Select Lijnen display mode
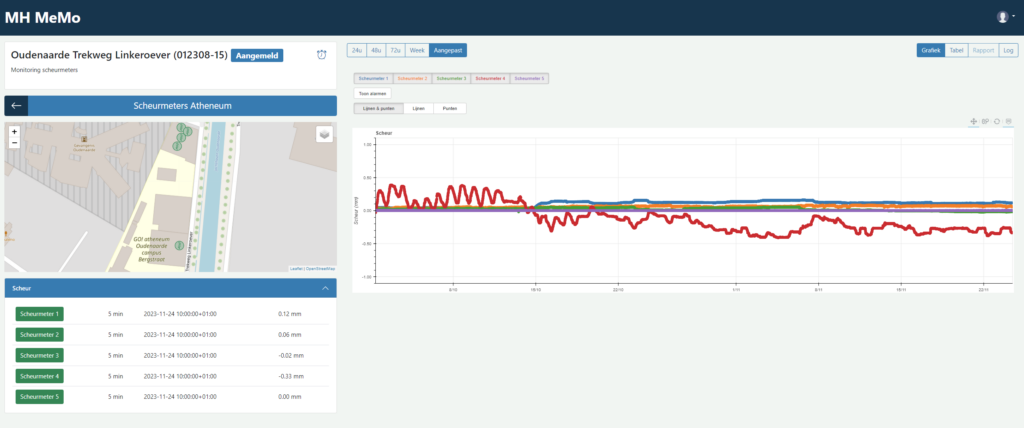This screenshot has width=1024, height=428. pyautogui.click(x=419, y=108)
